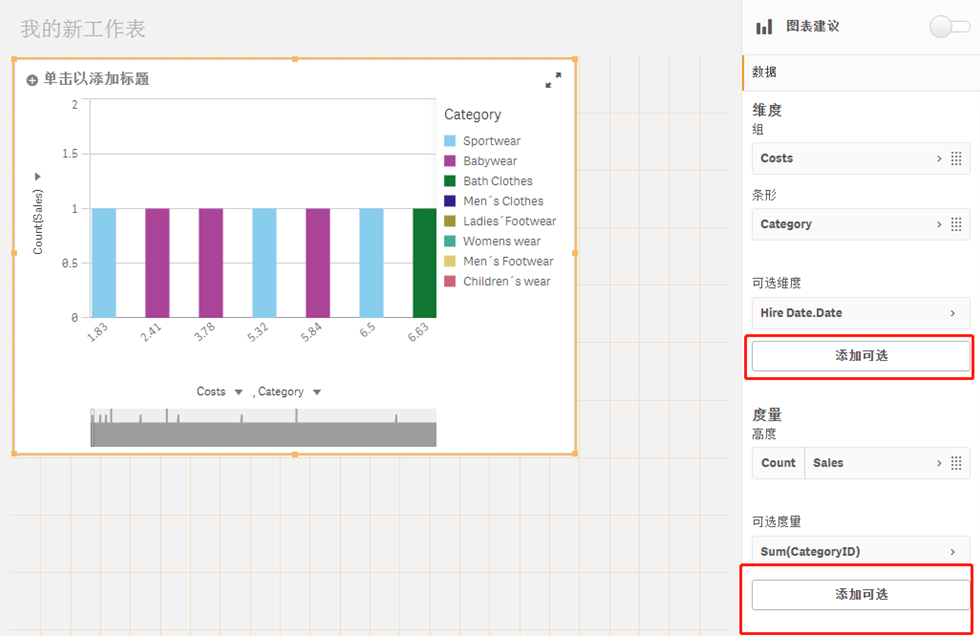Click the sheet title 我的新工作表
This screenshot has height=637, width=980.
(82, 29)
